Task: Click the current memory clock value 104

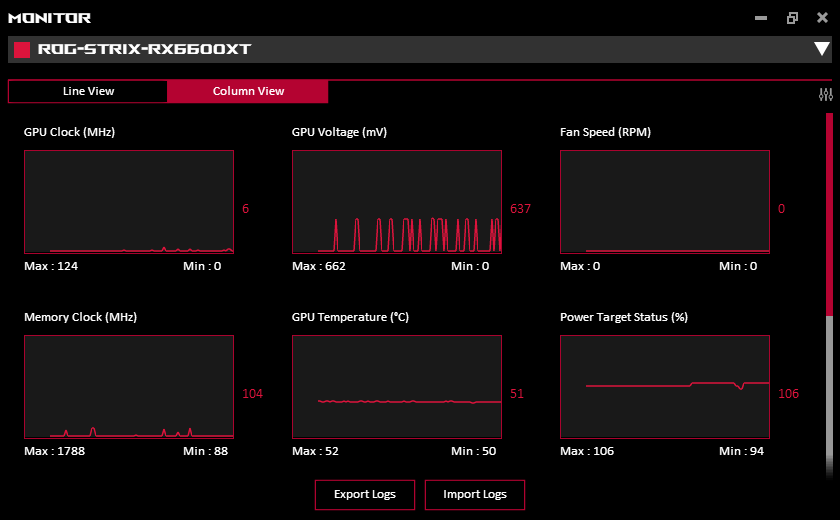Action: (x=252, y=394)
